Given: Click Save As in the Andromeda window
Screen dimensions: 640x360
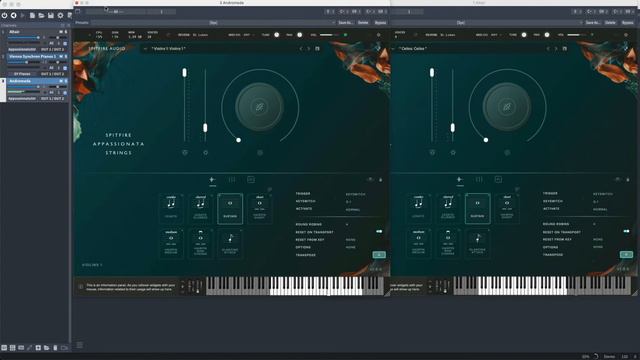Looking at the screenshot, I should (345, 23).
